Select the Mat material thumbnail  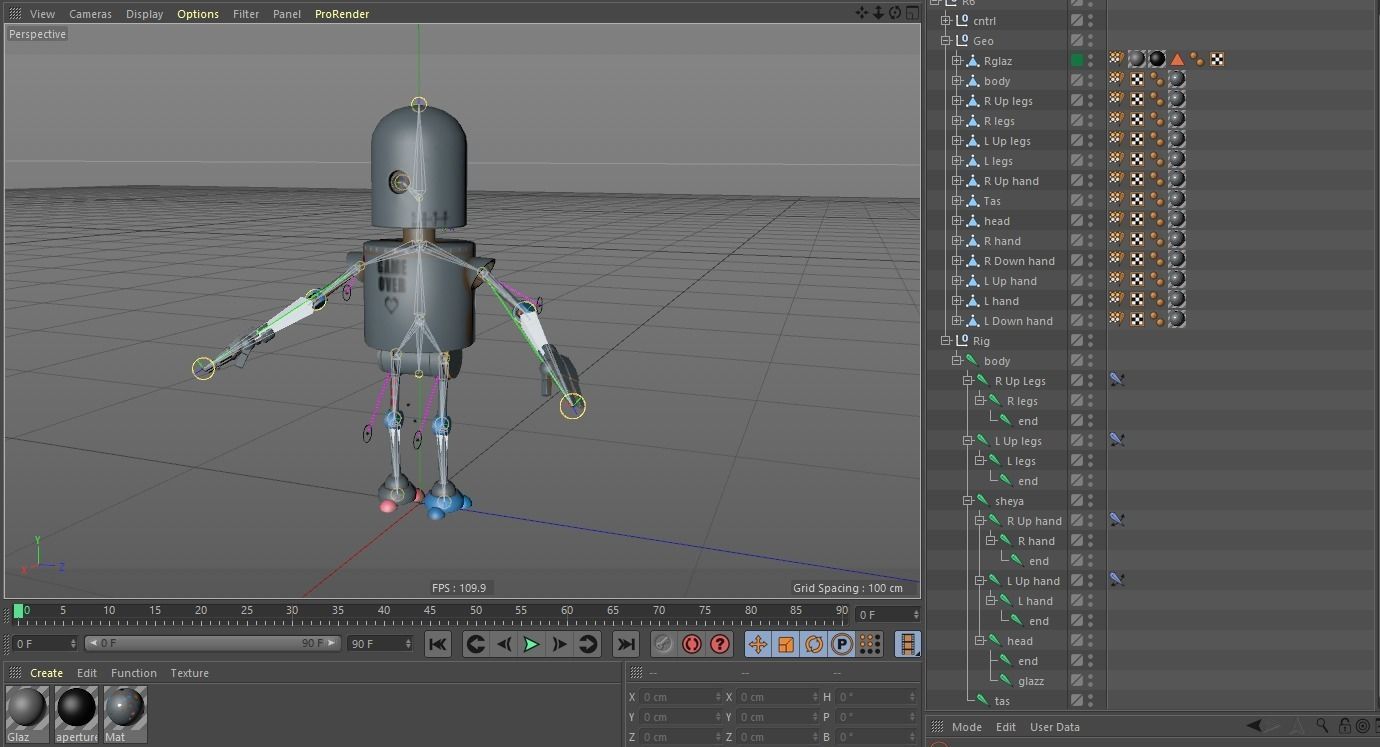tap(125, 708)
